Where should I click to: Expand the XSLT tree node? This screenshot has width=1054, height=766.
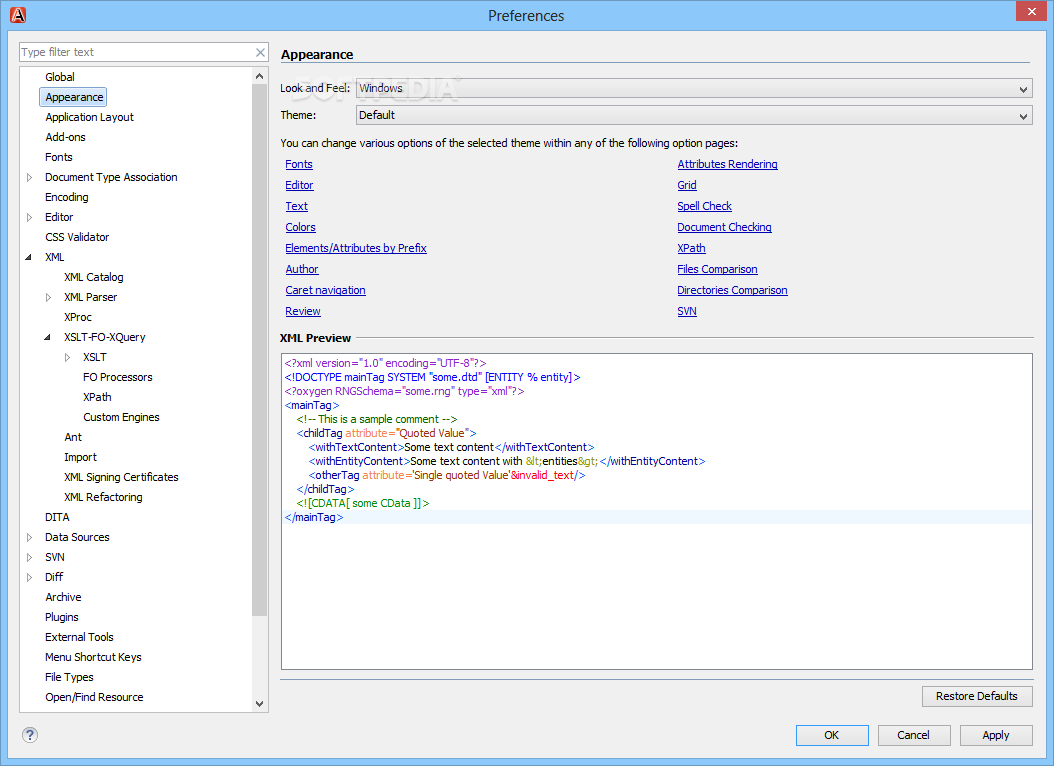click(x=67, y=357)
